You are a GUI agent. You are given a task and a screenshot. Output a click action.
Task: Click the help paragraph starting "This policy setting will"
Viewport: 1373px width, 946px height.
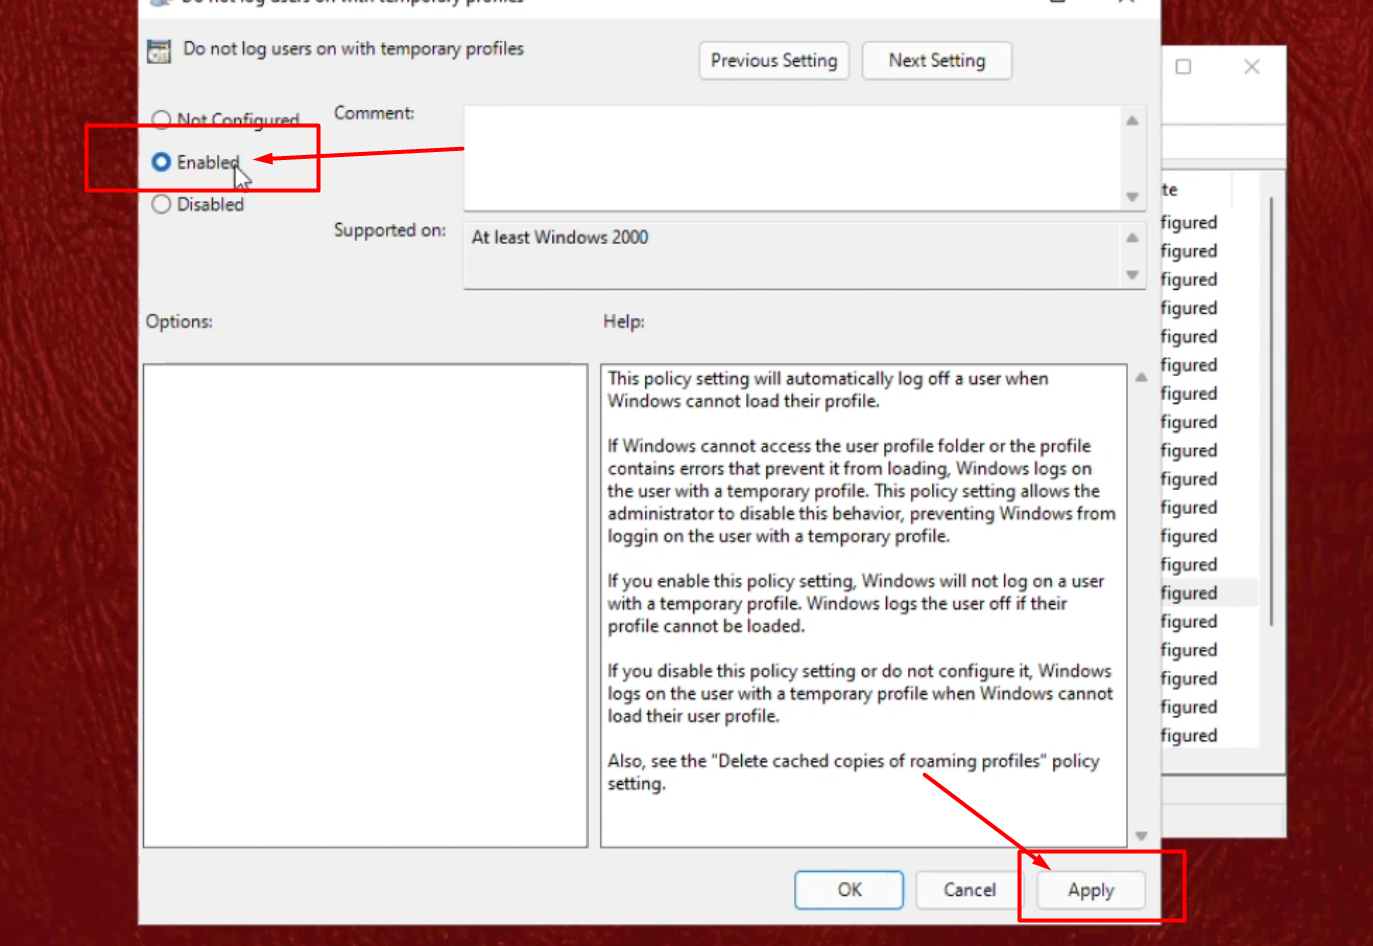(828, 390)
